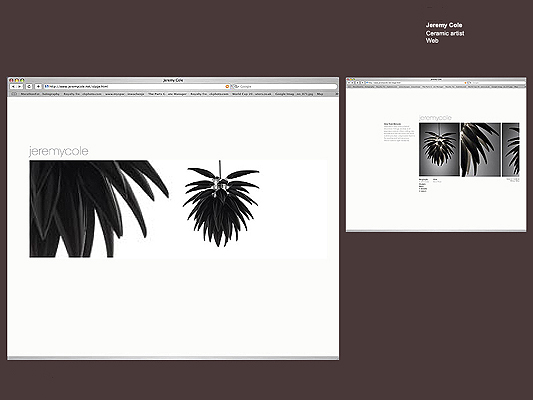The image size is (533, 400).
Task: Click the orange RSS icon in address bar
Action: pos(227,87)
